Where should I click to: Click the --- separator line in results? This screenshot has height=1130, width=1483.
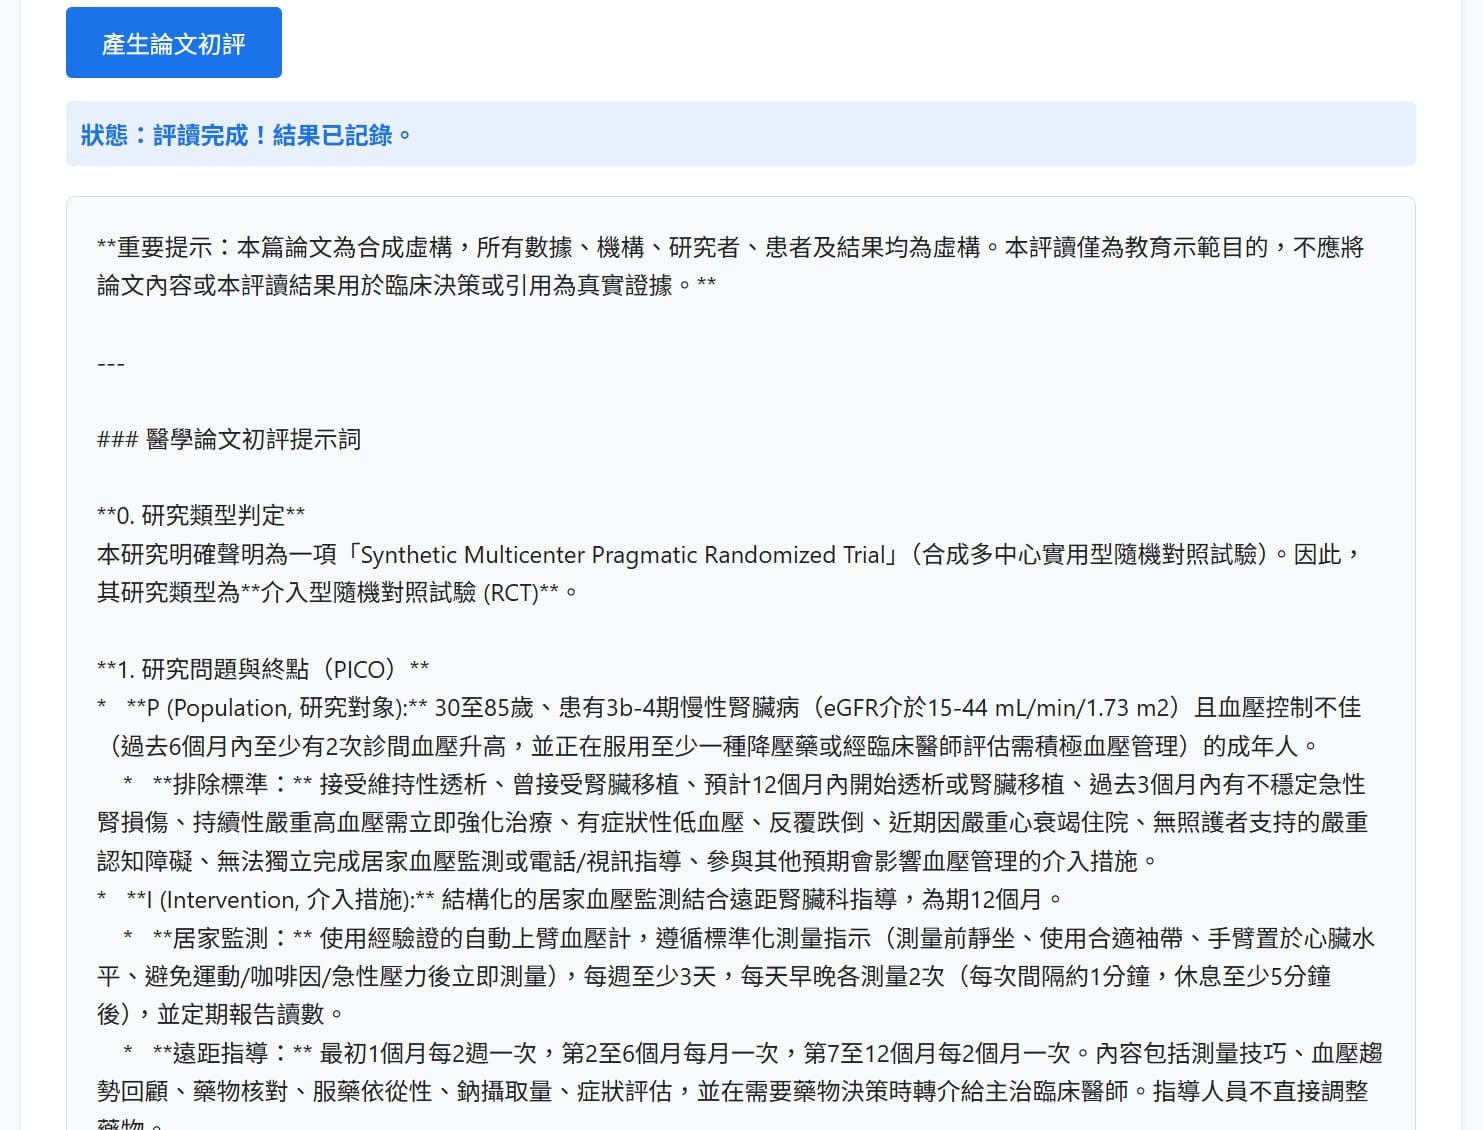pos(111,363)
